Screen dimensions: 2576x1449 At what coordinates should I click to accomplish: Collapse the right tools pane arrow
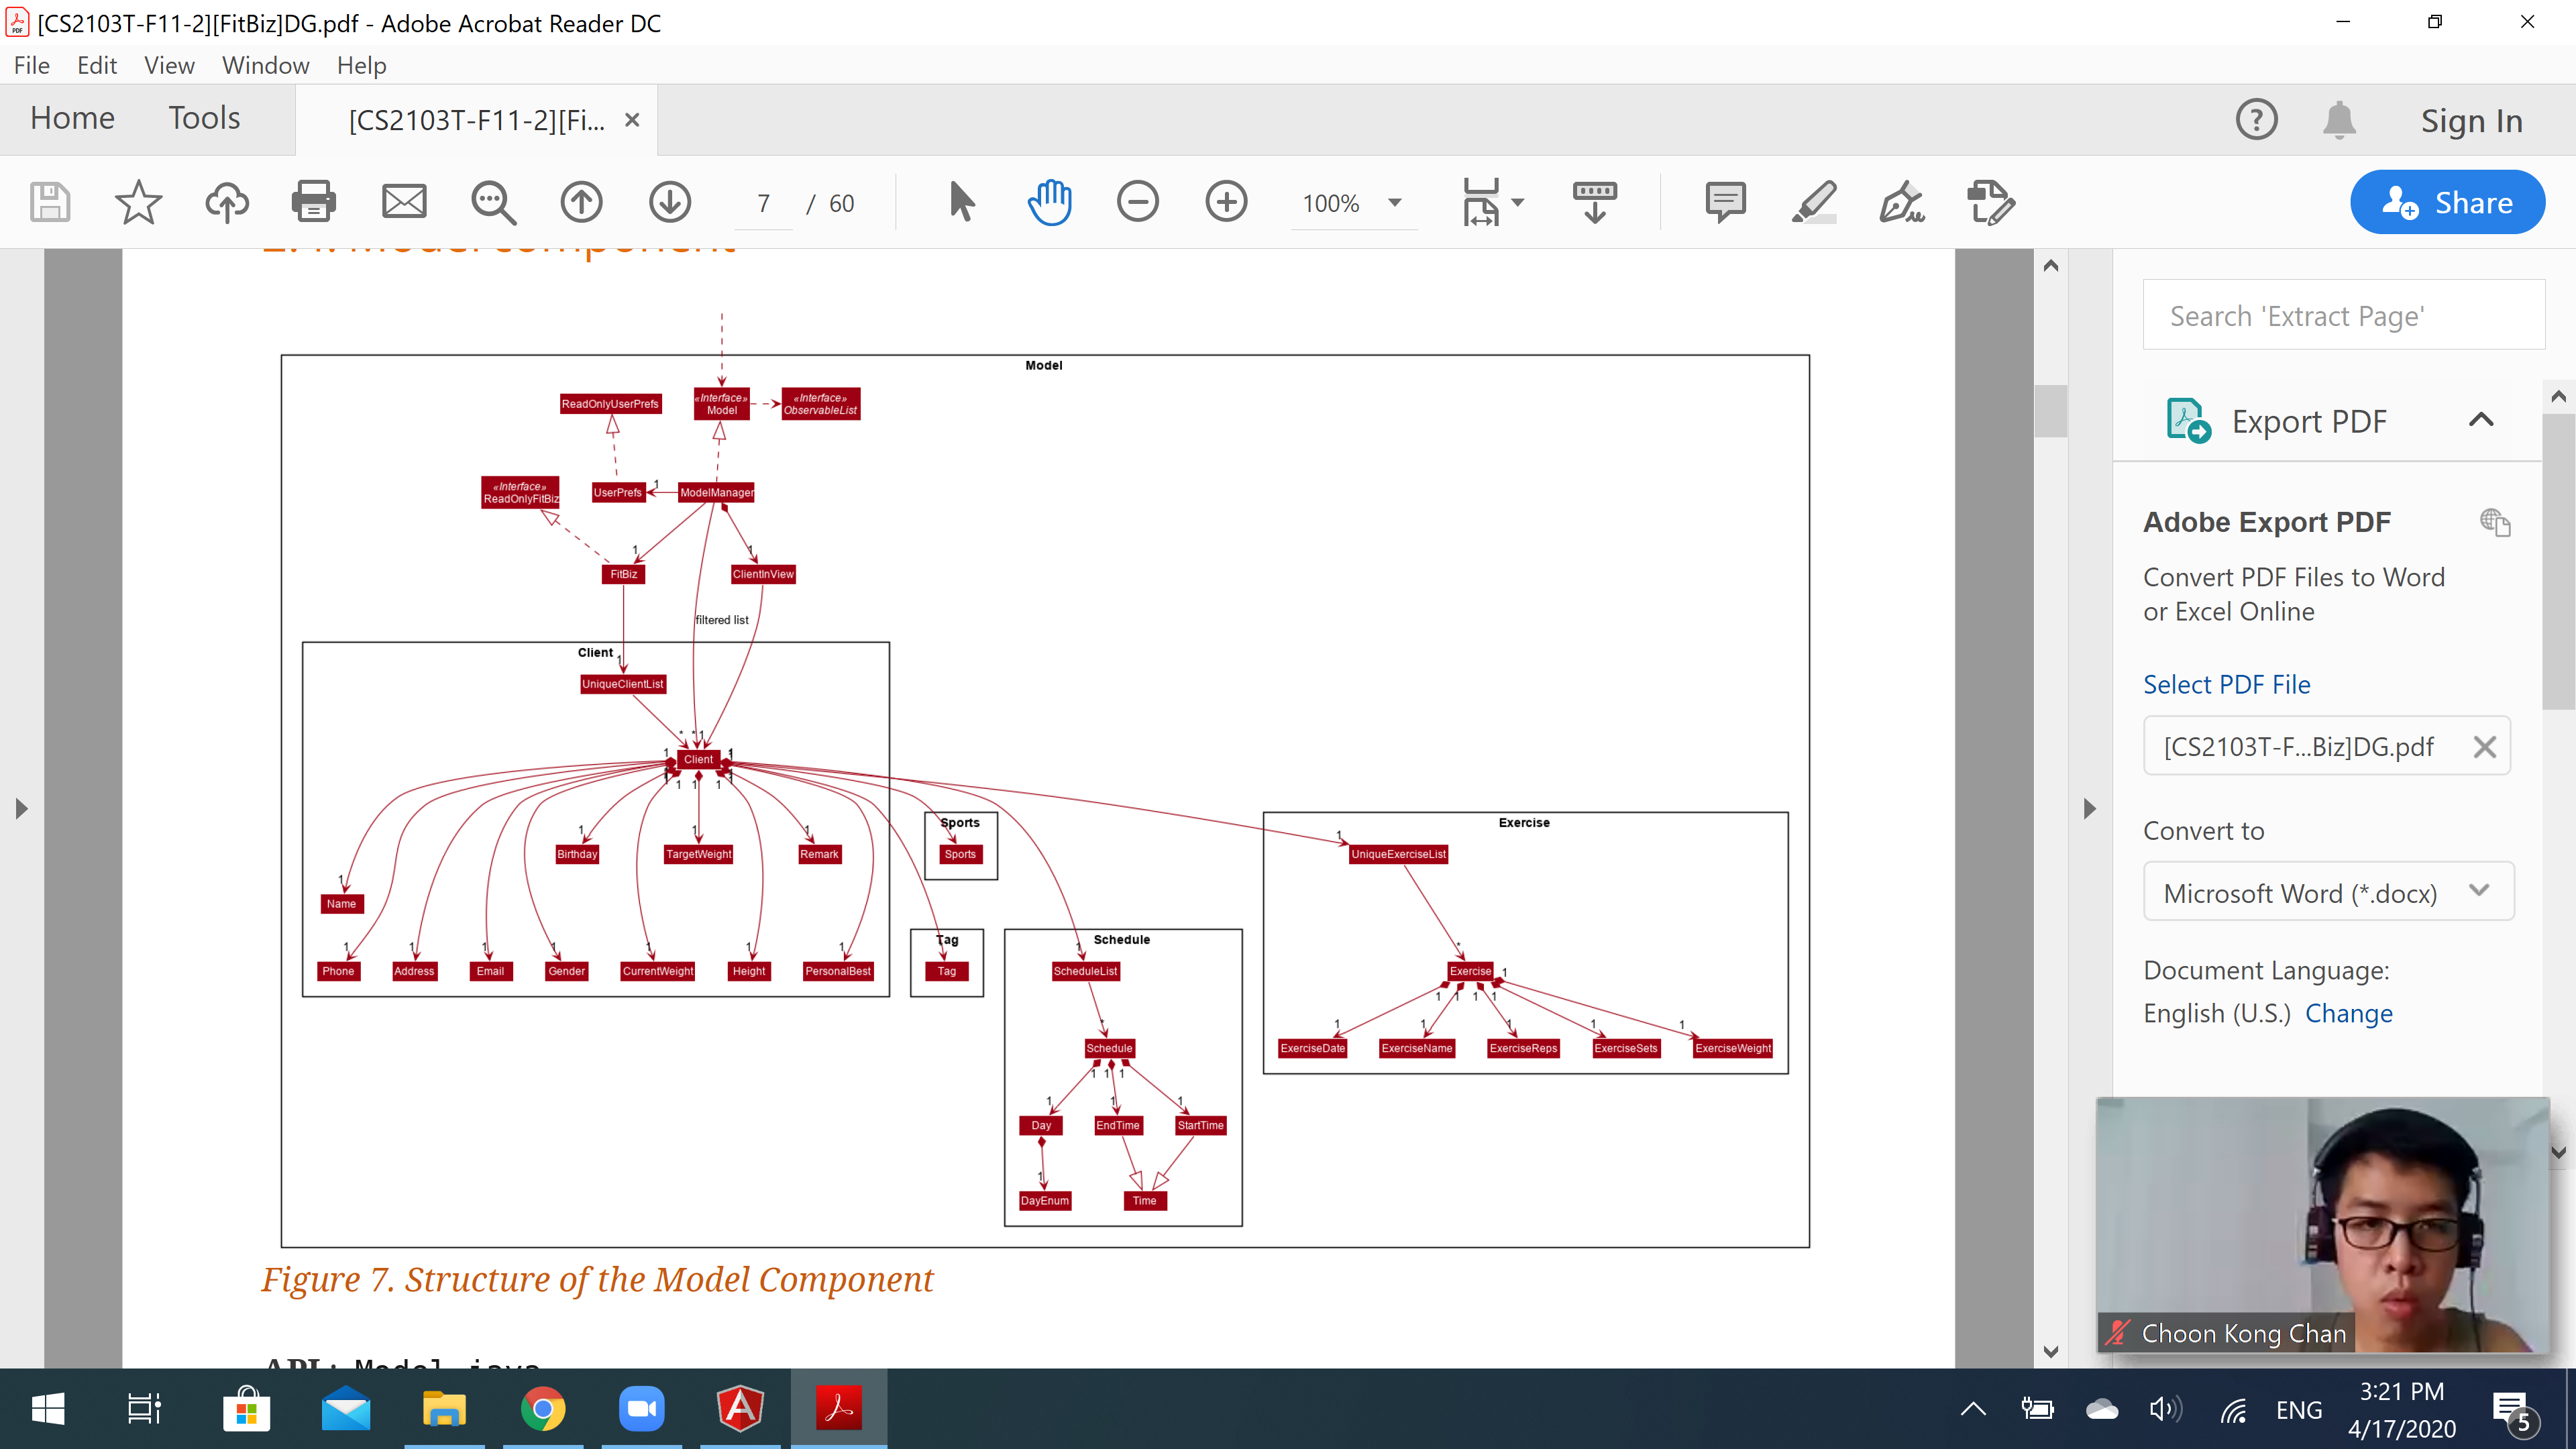tap(2089, 808)
